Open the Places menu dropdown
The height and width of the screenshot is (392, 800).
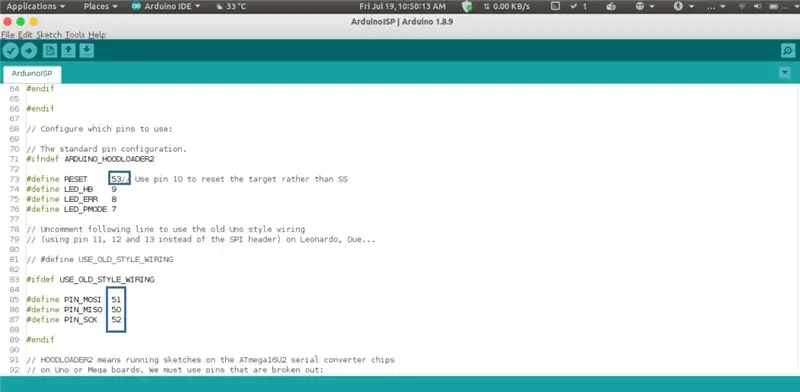(x=100, y=7)
